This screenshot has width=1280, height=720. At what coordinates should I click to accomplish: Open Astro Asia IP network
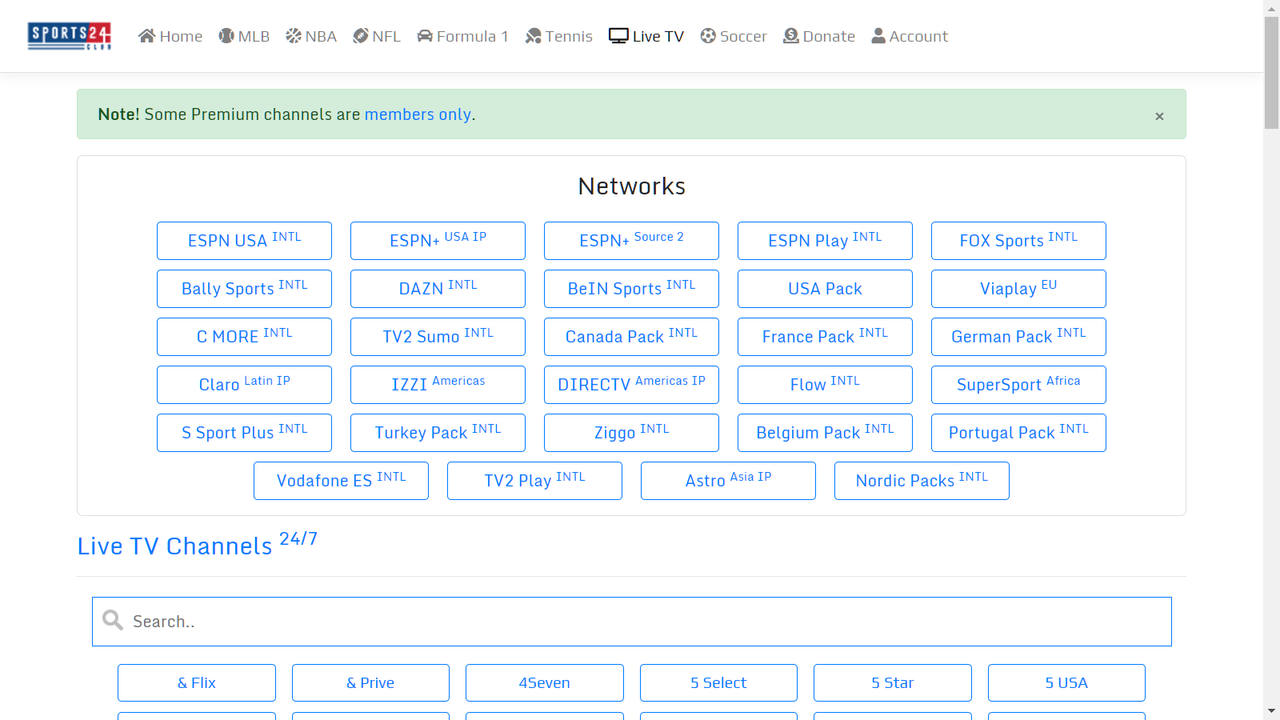pos(728,481)
